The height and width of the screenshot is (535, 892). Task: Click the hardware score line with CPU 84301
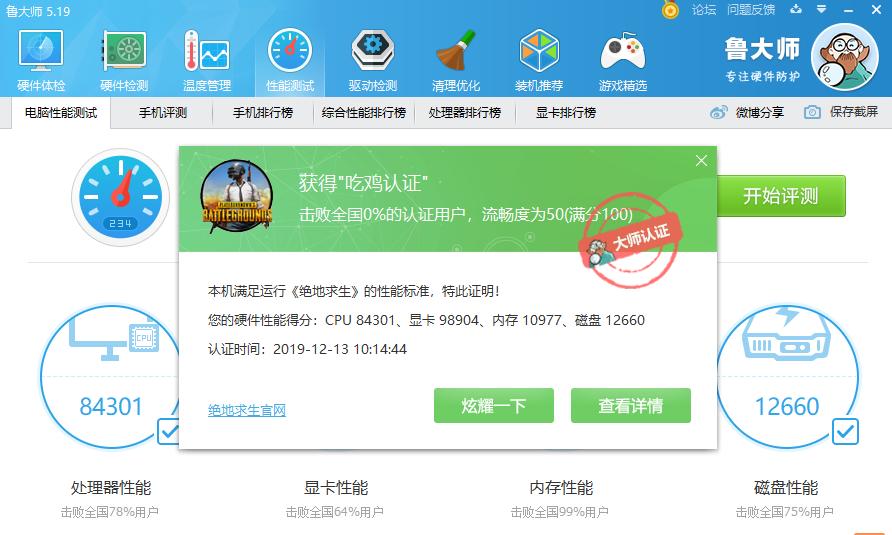point(426,320)
